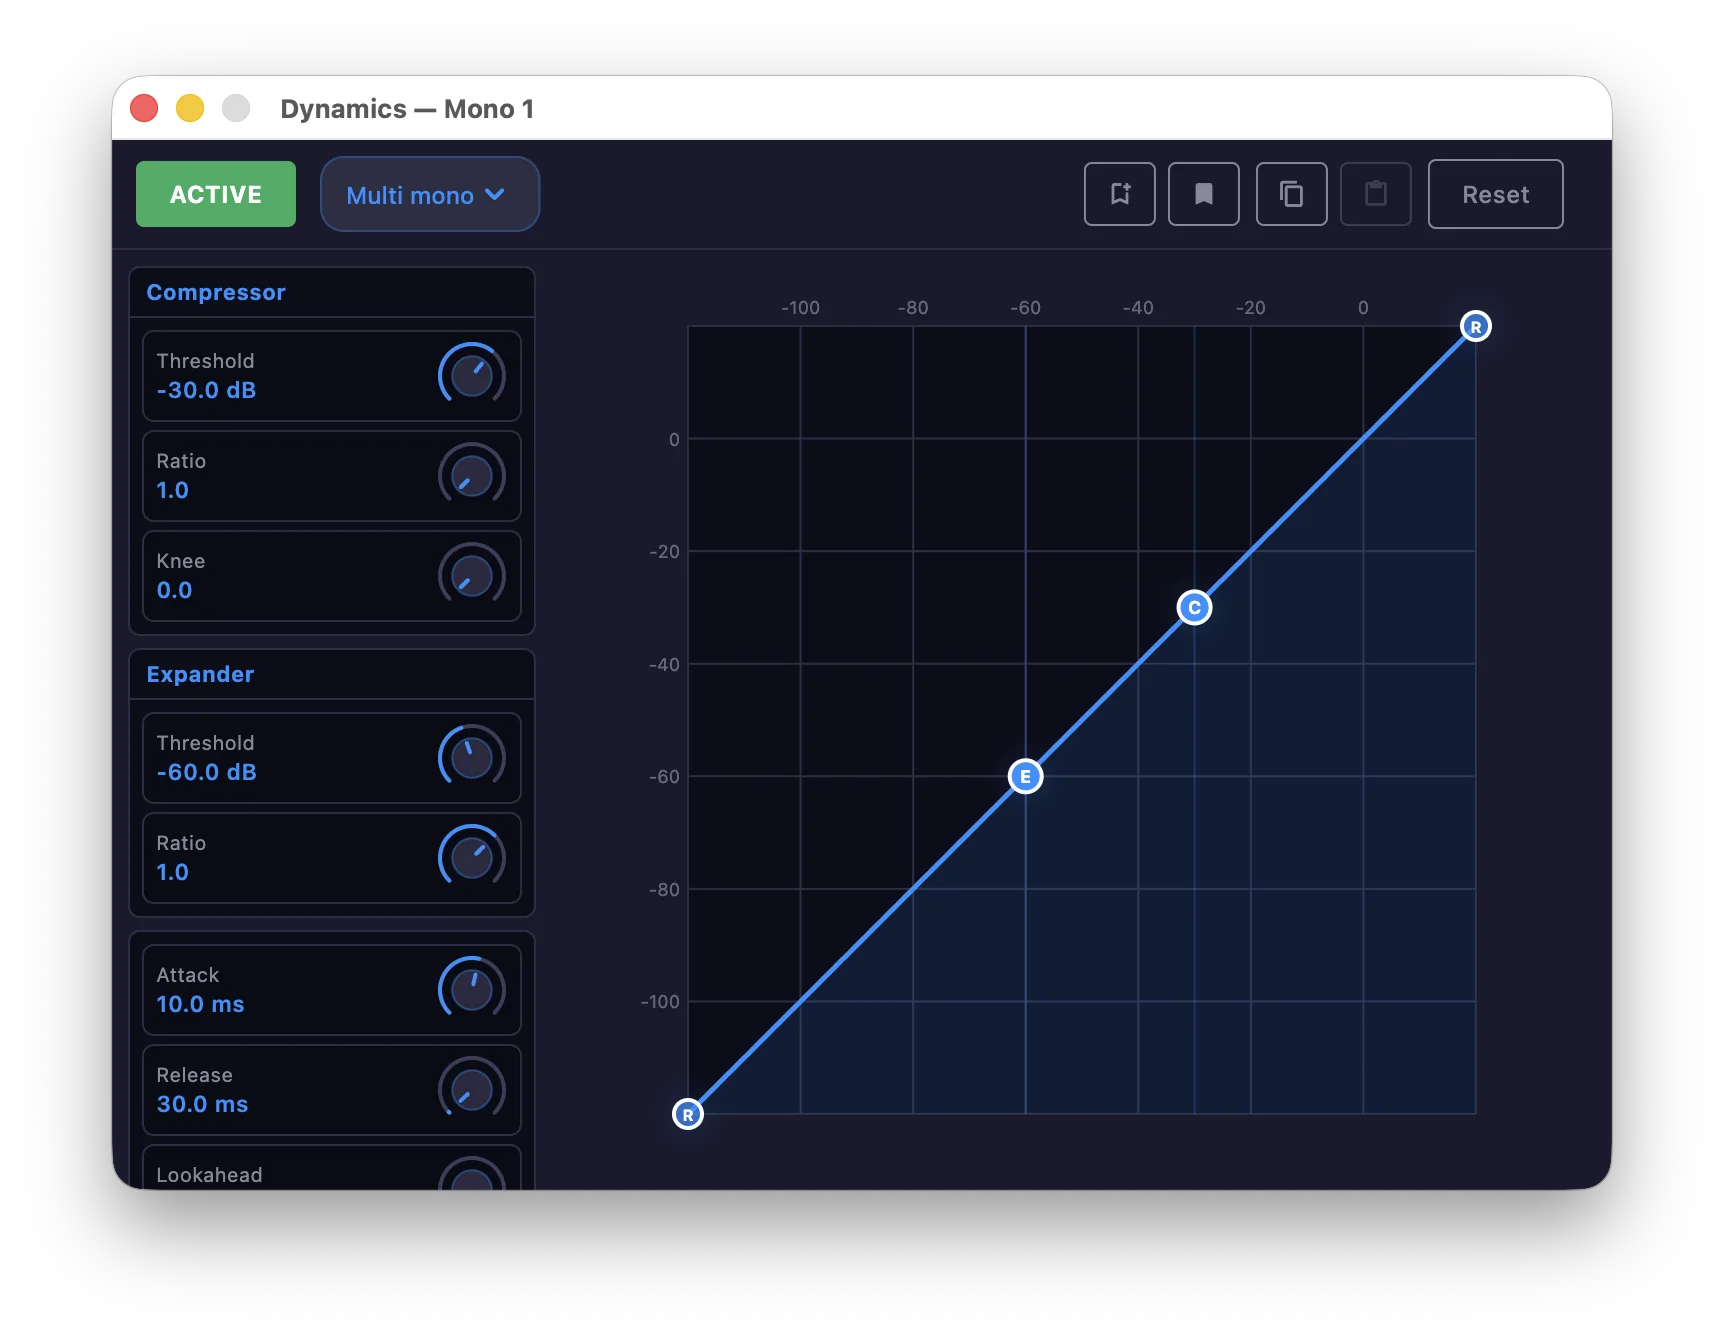Click the filled bookmark presets icon
1724x1338 pixels.
[1204, 194]
